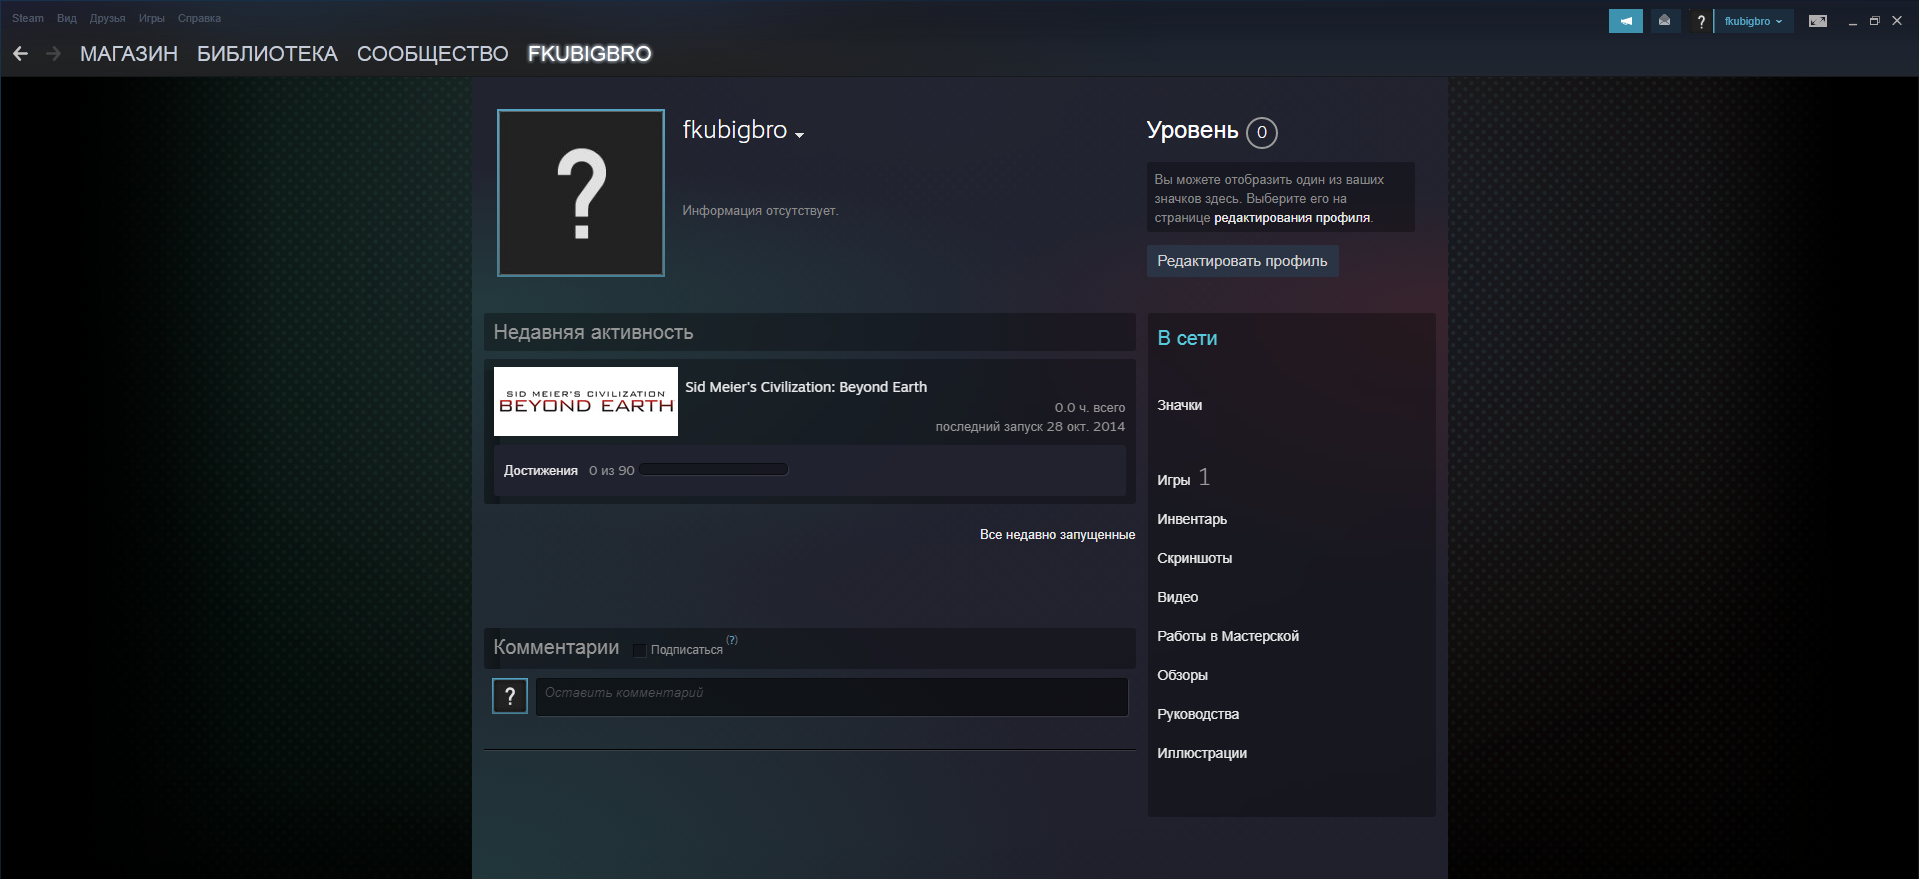Click the Уровень heading
1919x879 pixels.
pos(1192,131)
